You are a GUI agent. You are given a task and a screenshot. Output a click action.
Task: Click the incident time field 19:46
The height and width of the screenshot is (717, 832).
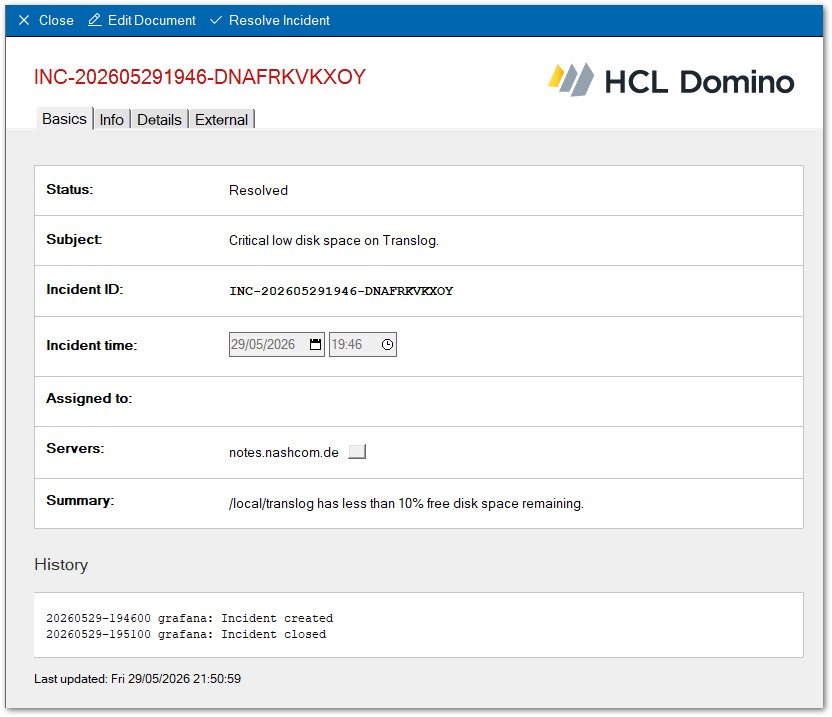pos(362,344)
